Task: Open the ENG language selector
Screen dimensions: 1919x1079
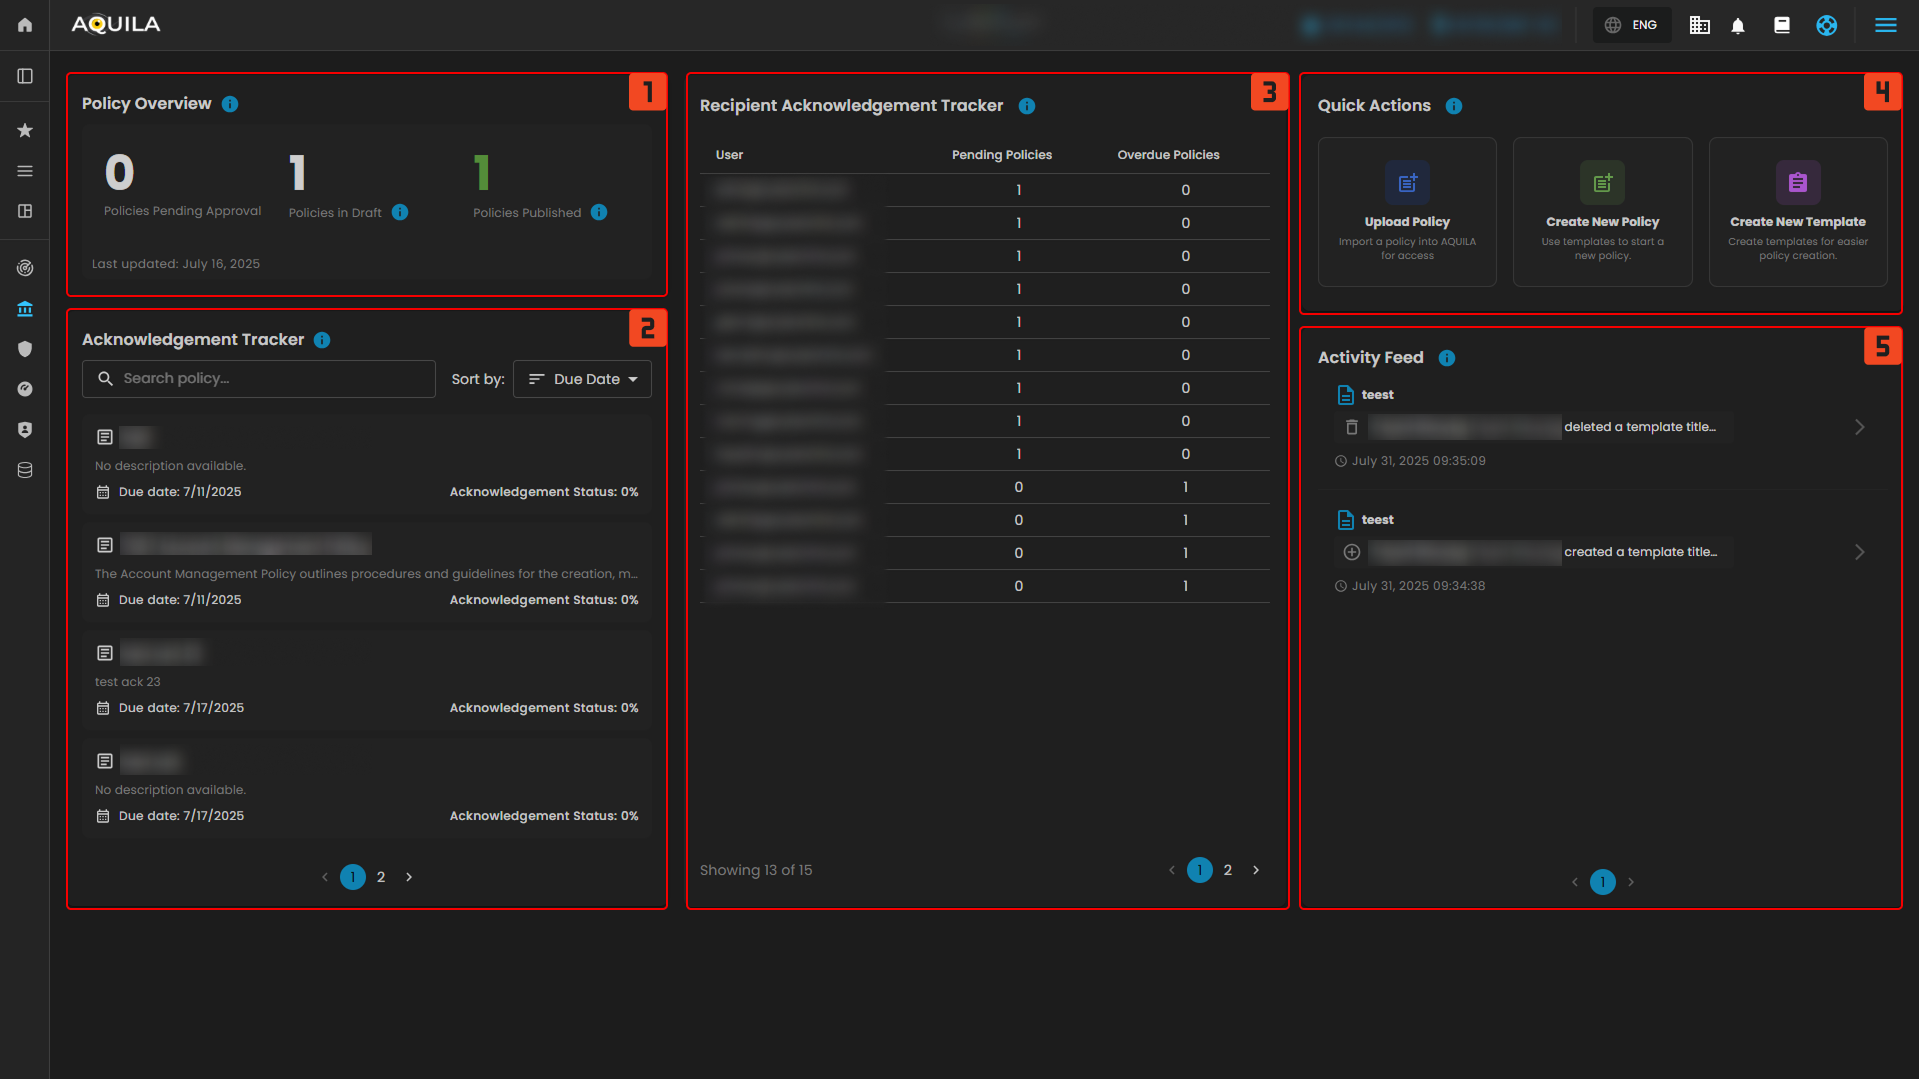Action: coord(1631,26)
